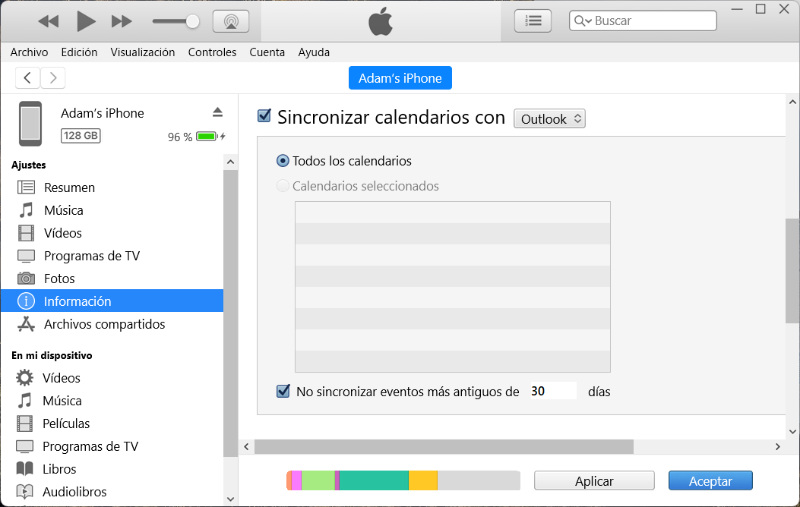
Task: Select the Información sidebar item
Action: tap(112, 301)
